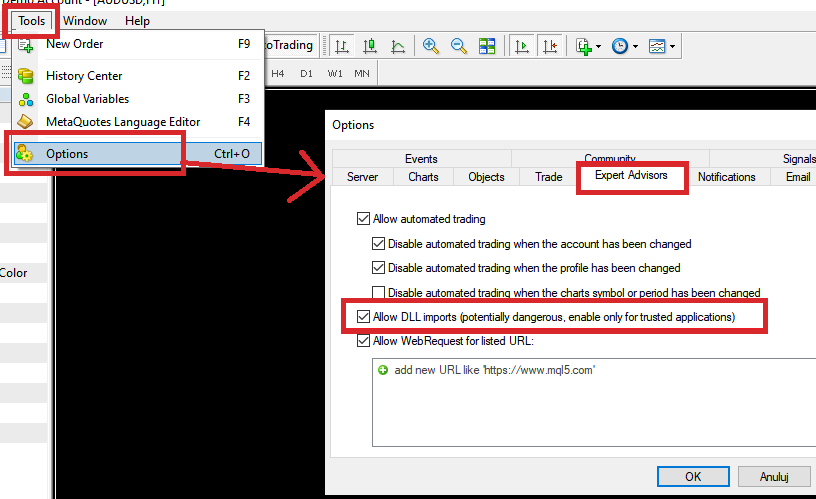The height and width of the screenshot is (499, 816).
Task: Switch to the Notifications tab
Action: coord(726,177)
